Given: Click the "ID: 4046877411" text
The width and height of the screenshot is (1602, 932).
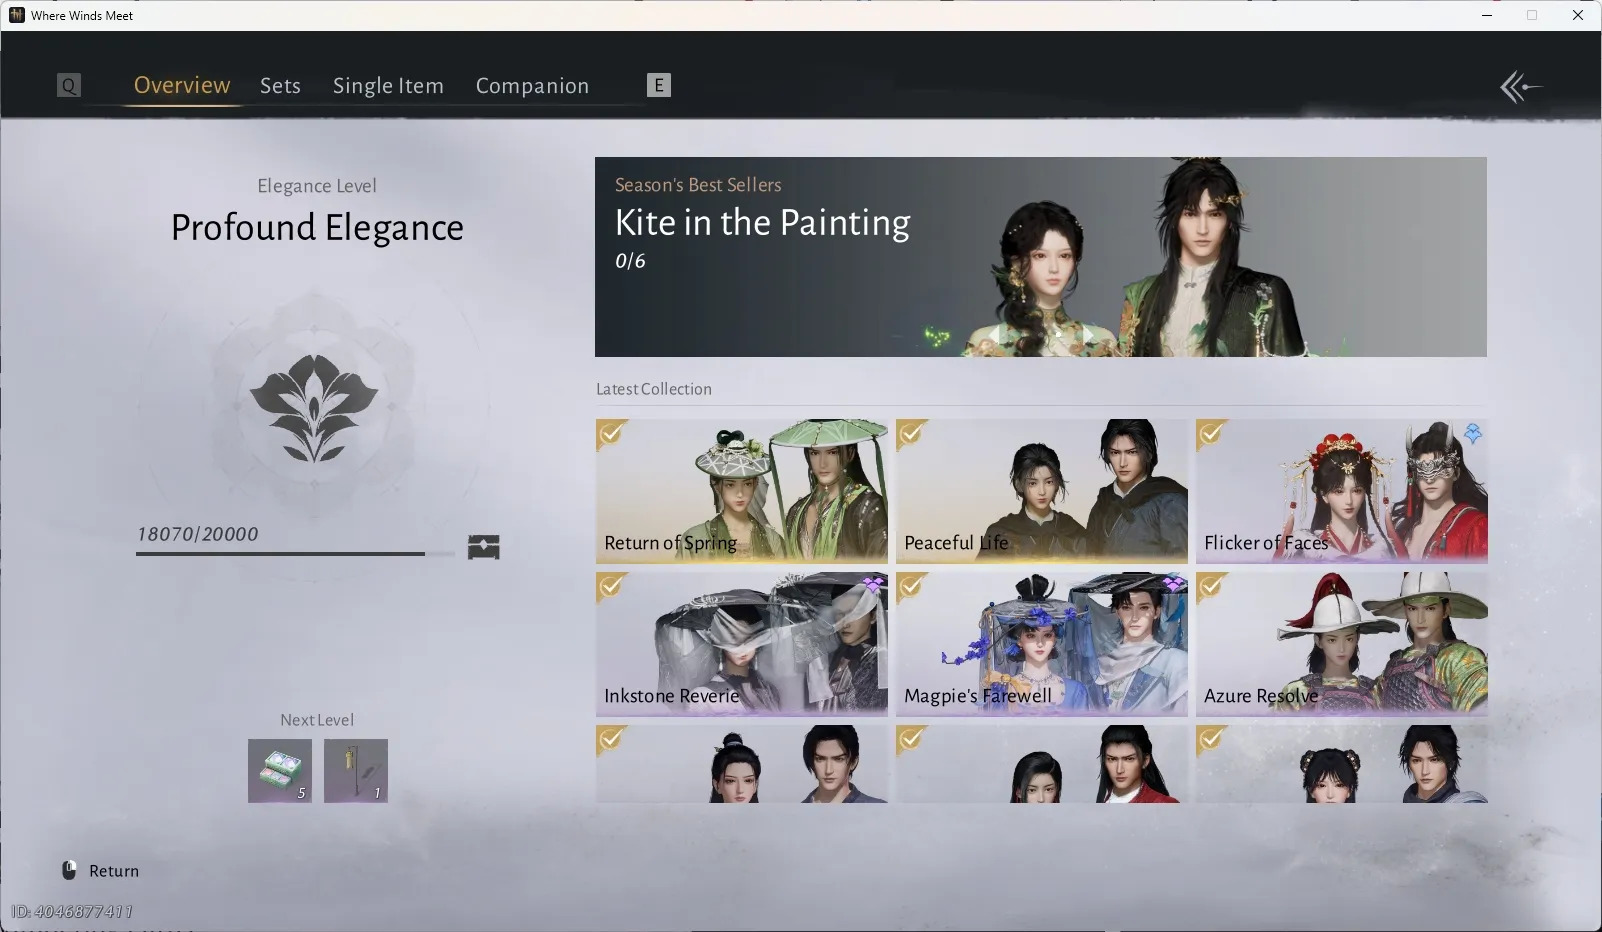Looking at the screenshot, I should click(x=72, y=911).
